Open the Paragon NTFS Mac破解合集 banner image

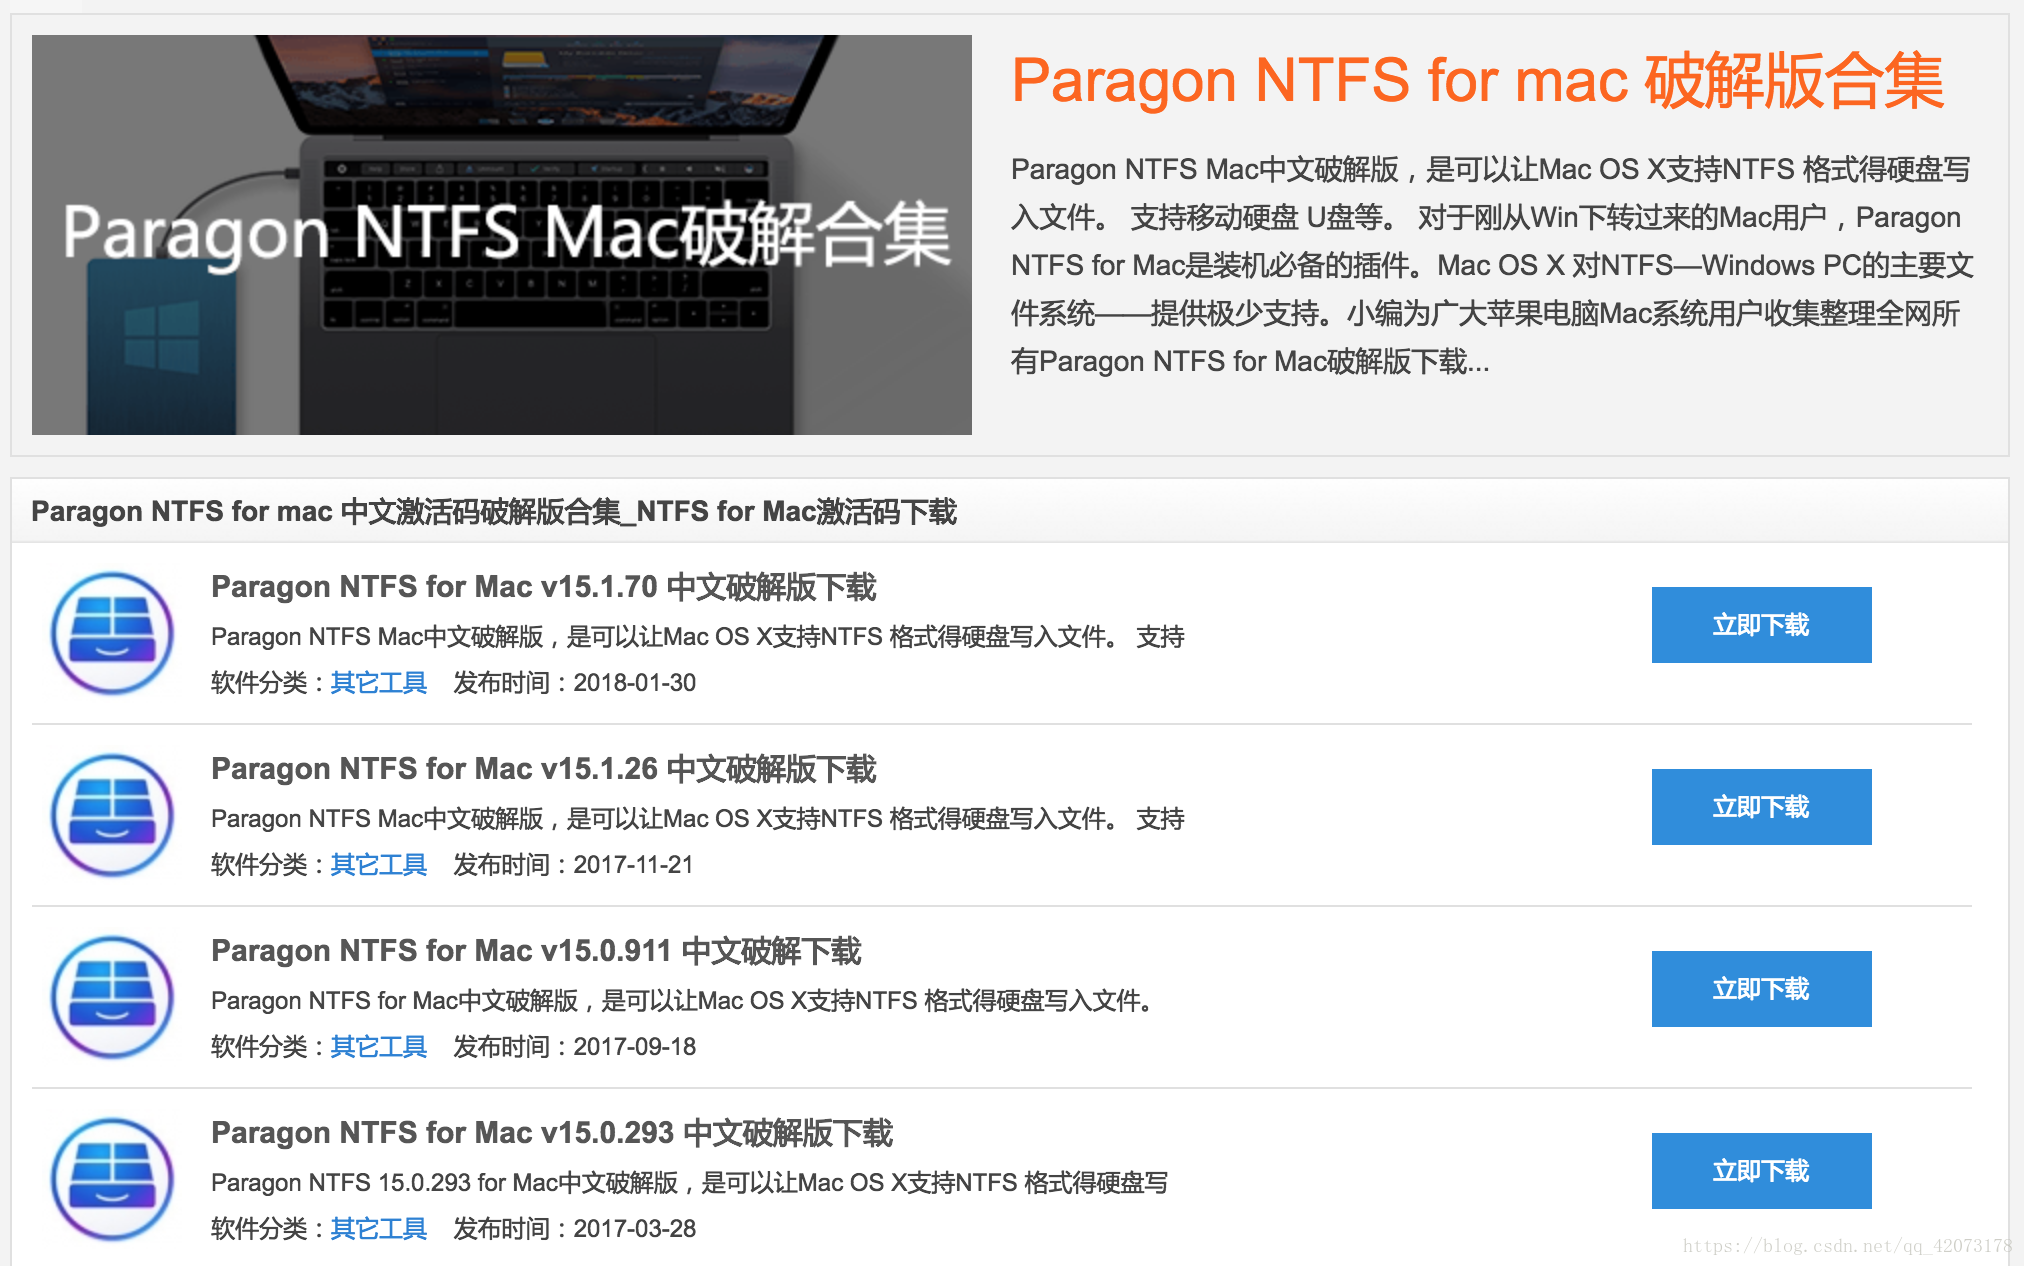click(502, 235)
